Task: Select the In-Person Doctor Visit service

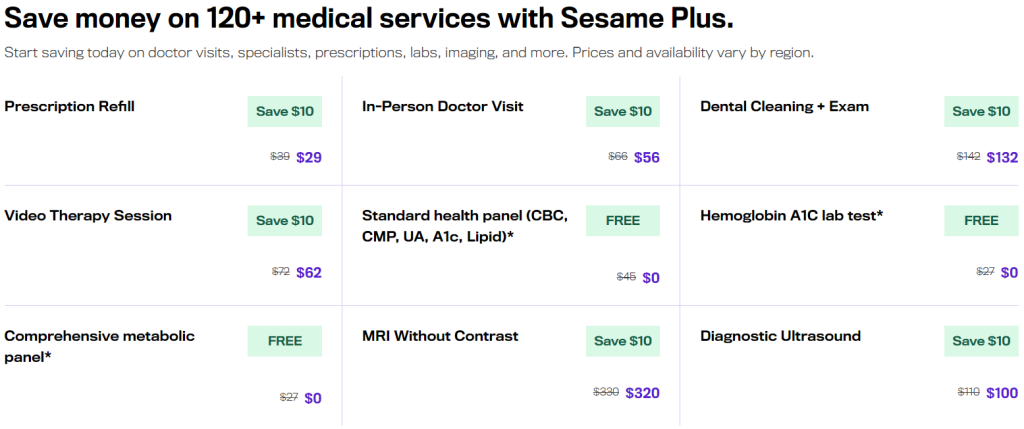Action: click(x=443, y=106)
